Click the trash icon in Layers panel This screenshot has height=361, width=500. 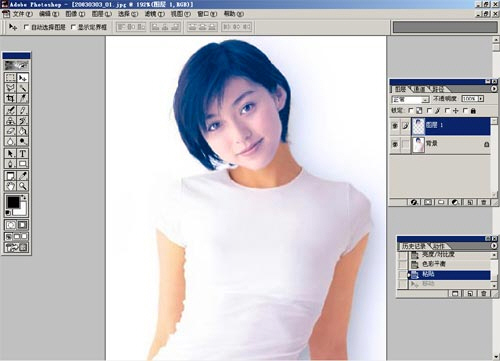[x=484, y=202]
